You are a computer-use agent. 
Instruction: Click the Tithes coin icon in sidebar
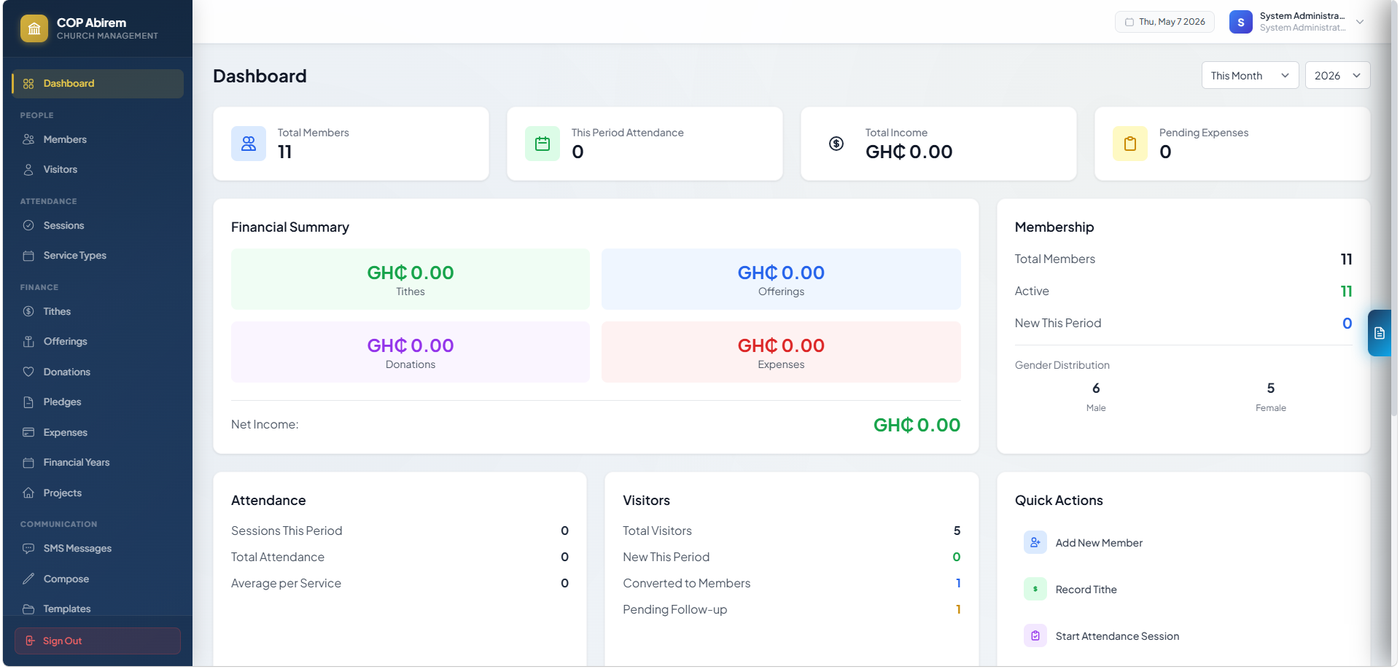click(x=28, y=312)
